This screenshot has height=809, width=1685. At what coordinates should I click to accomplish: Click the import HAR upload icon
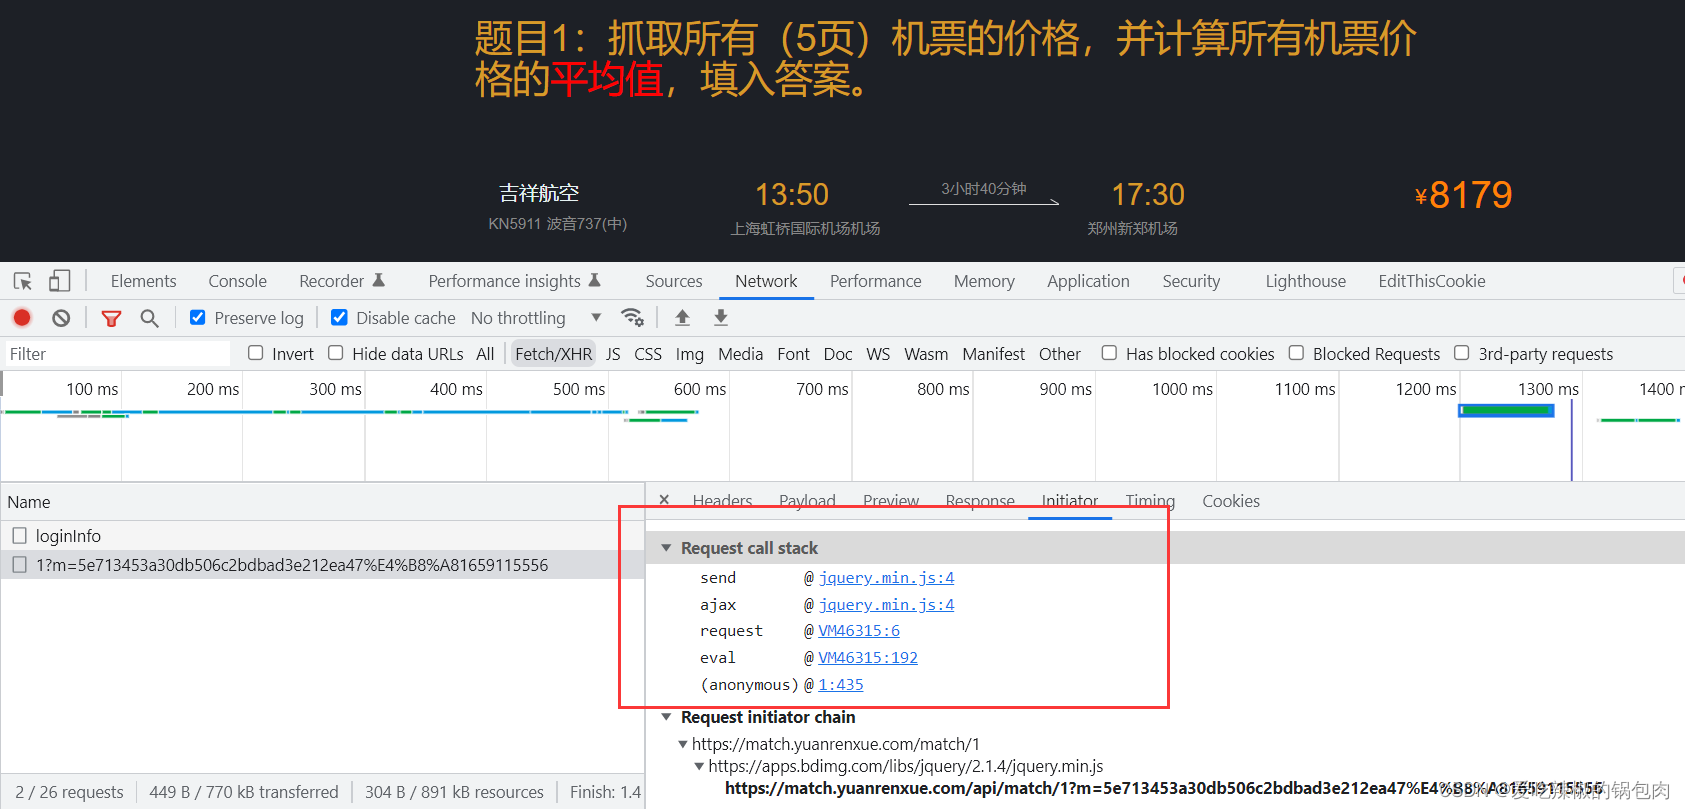coord(682,317)
